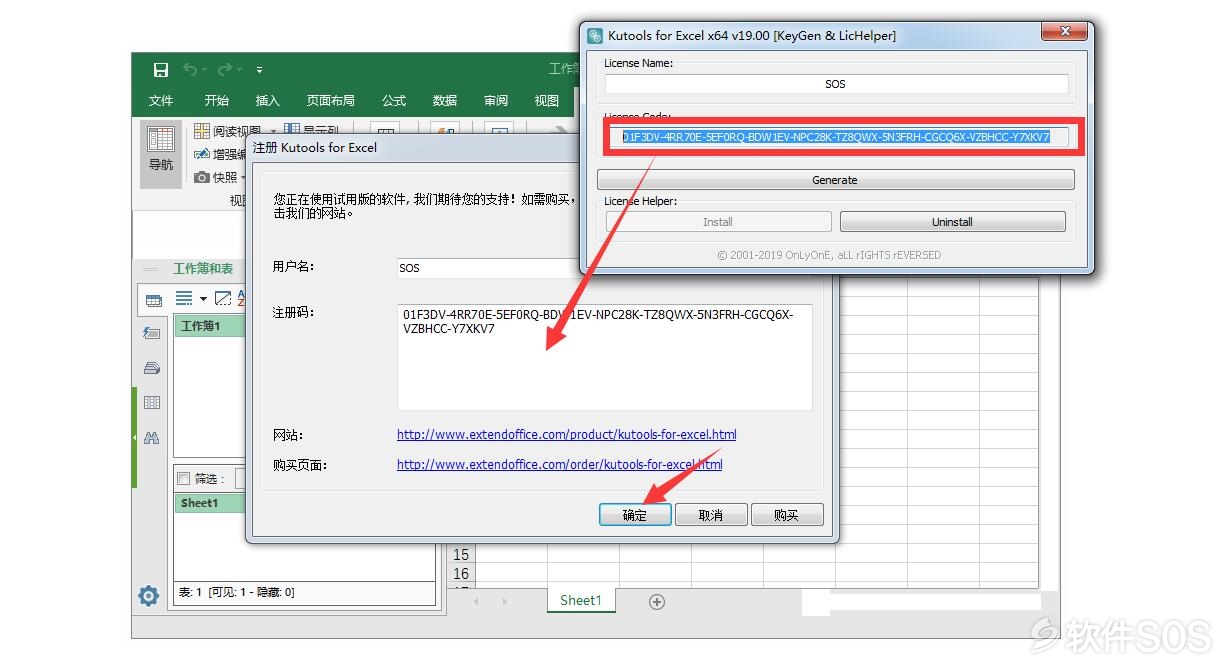
Task: Switch to the 视图 ribbon tab
Action: pyautogui.click(x=547, y=101)
